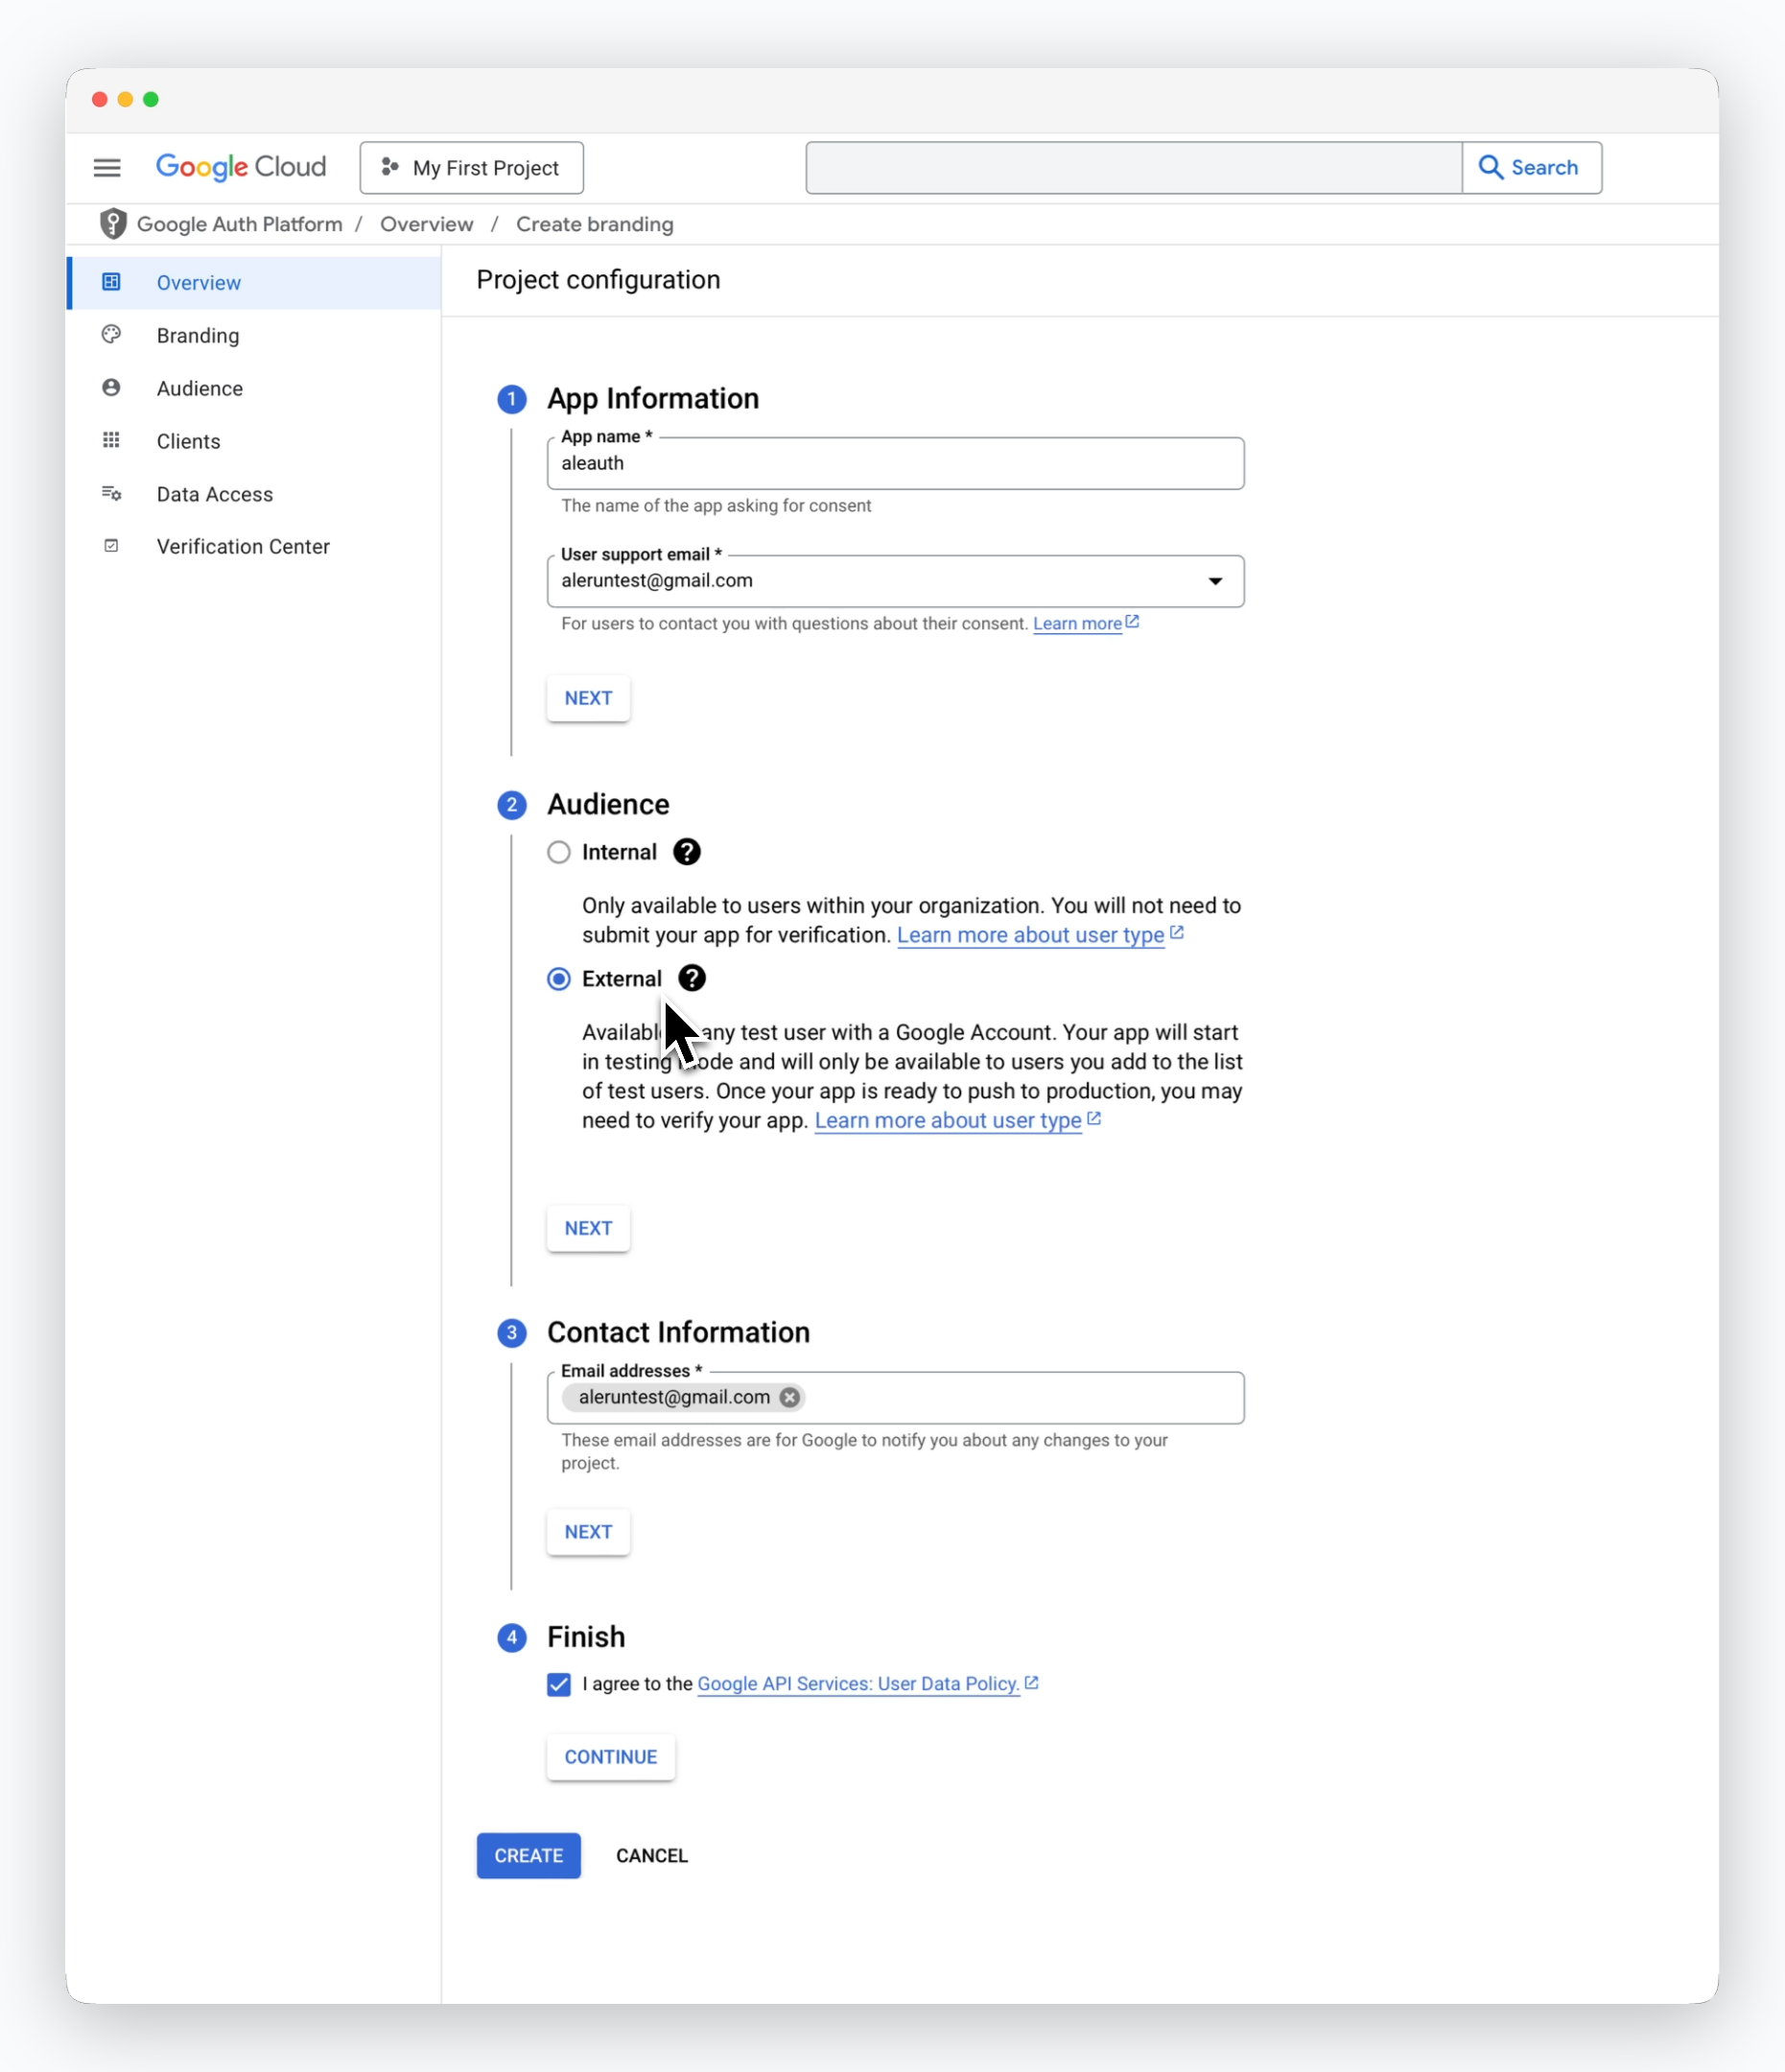
Task: Select the External audience radio button
Action: [559, 979]
